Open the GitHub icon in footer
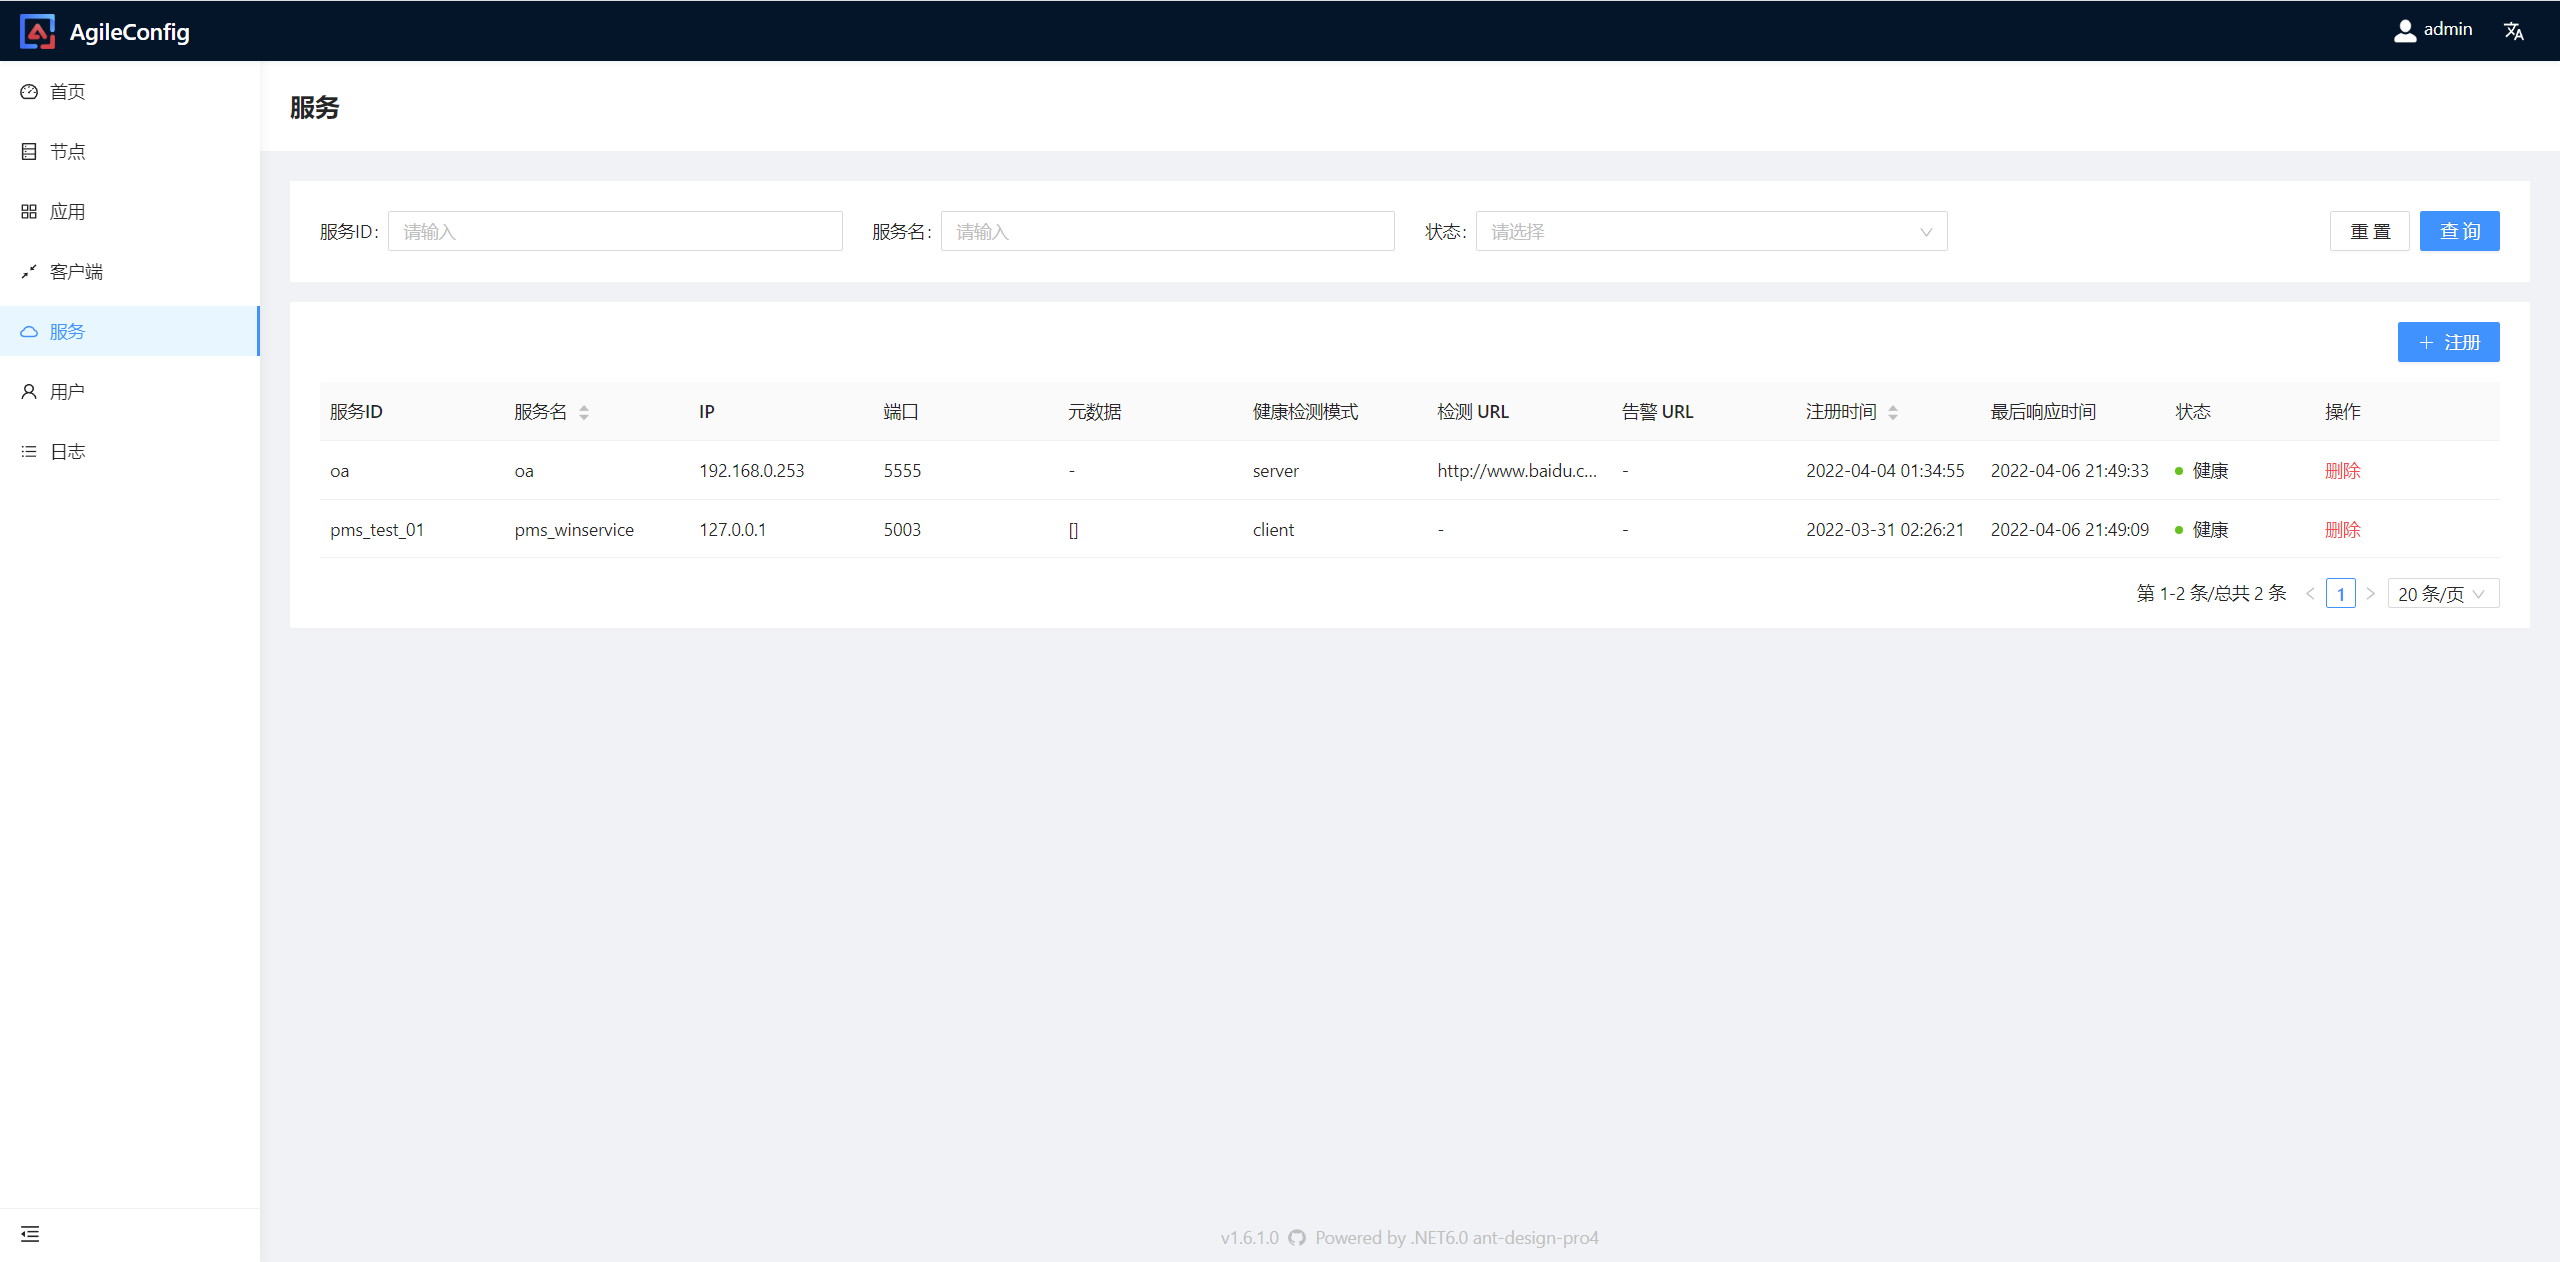Image resolution: width=2560 pixels, height=1262 pixels. (1297, 1238)
